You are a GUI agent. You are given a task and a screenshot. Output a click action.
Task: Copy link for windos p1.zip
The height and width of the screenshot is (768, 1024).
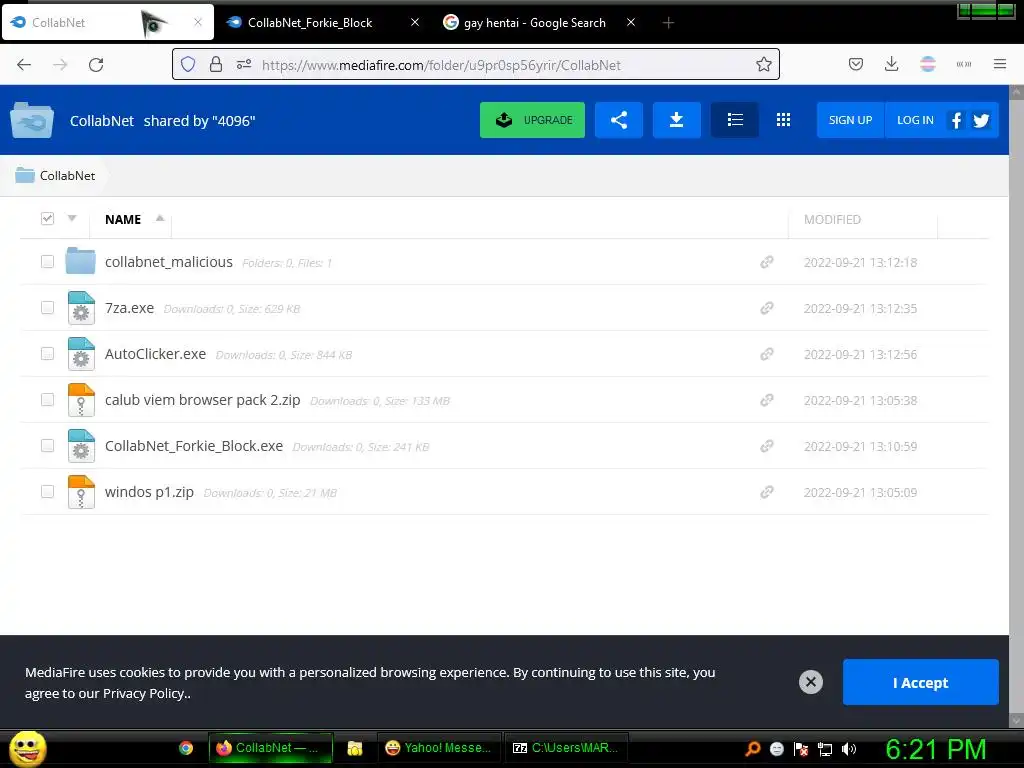pos(767,492)
